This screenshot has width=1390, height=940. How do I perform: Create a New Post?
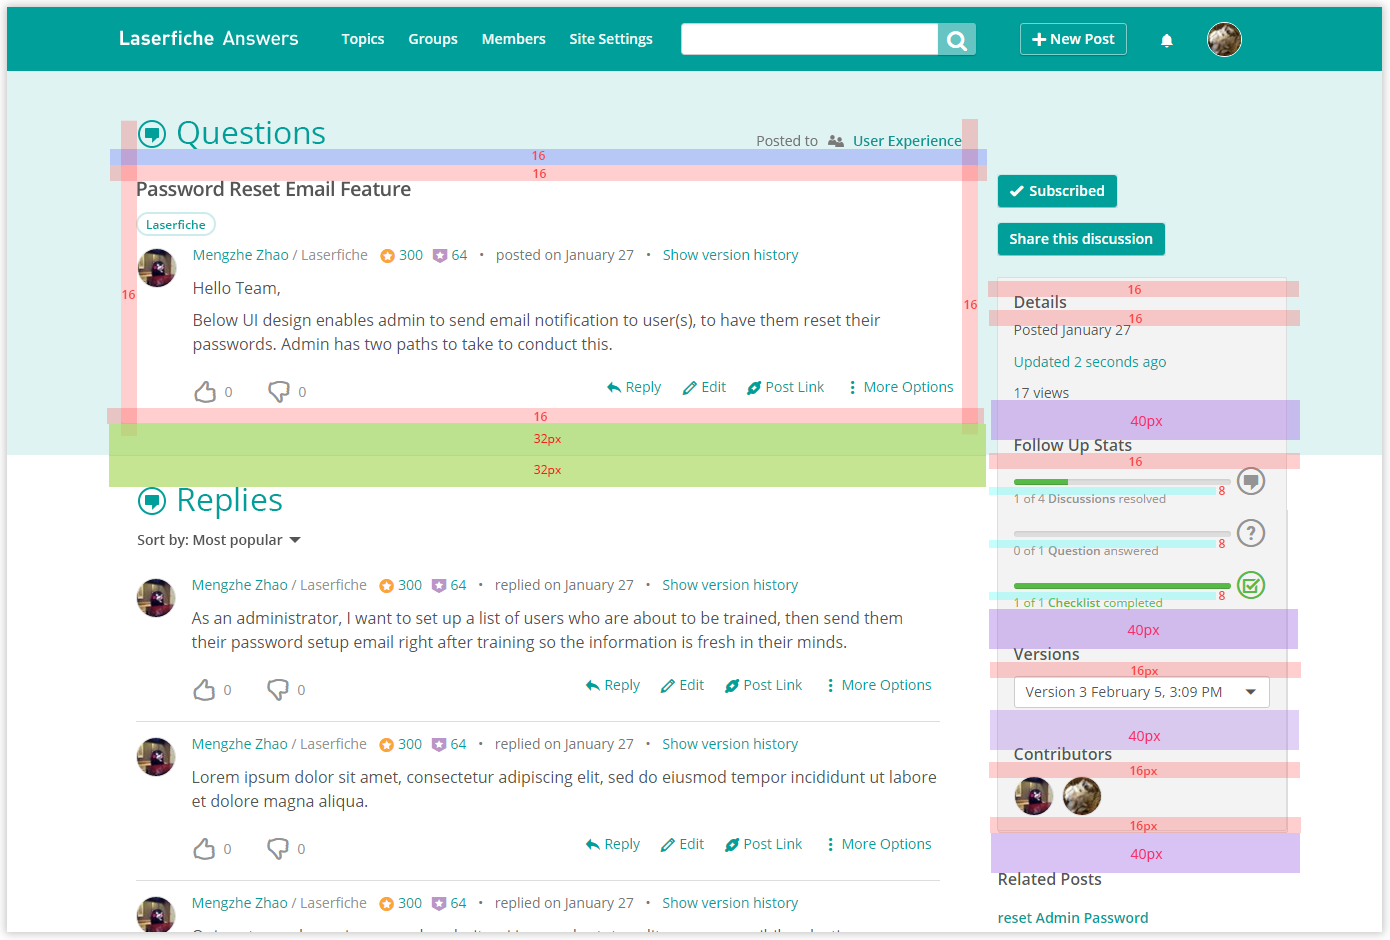tap(1073, 39)
